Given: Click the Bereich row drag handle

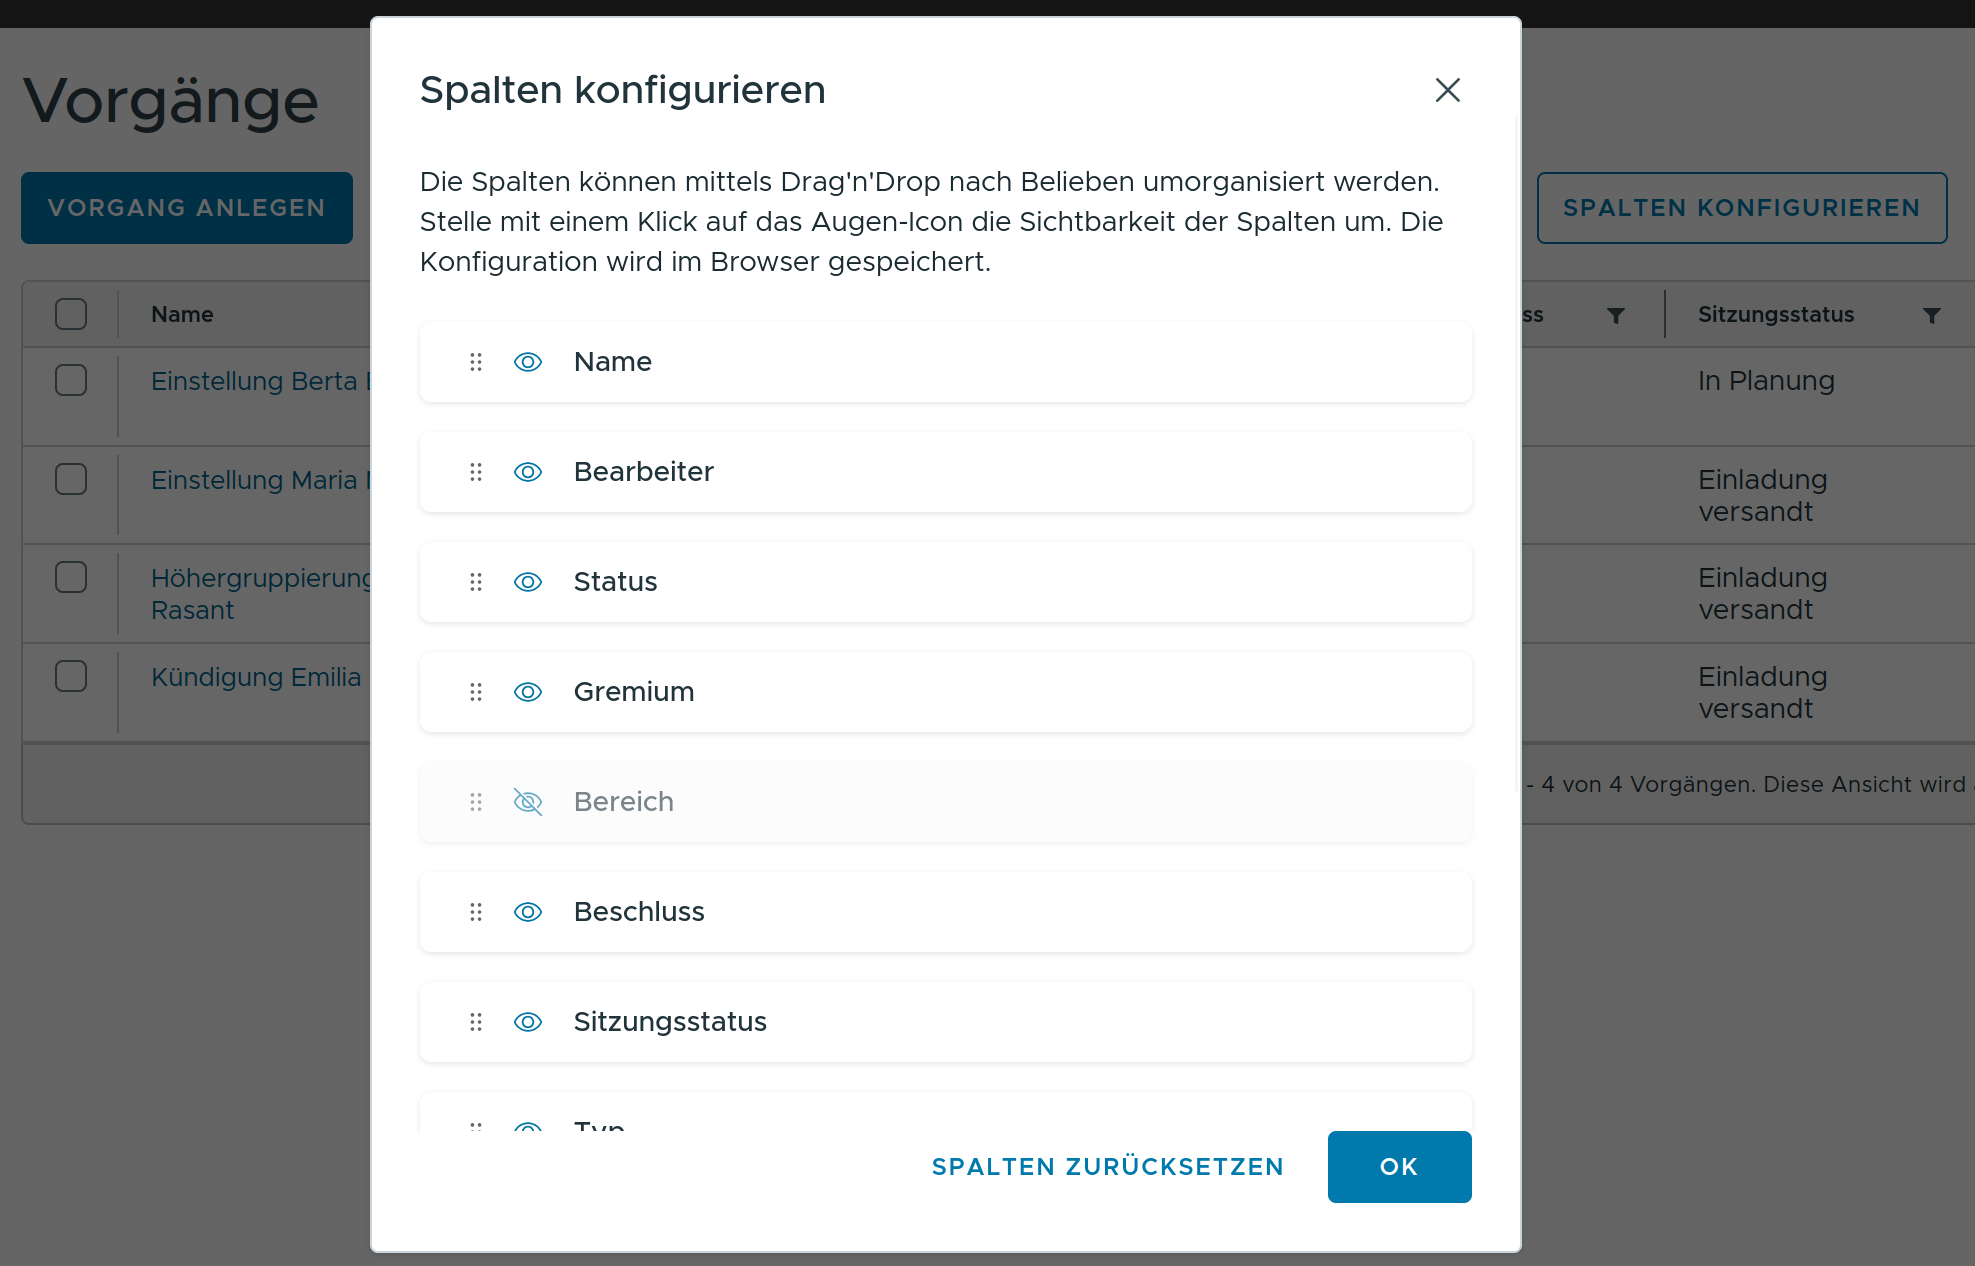Looking at the screenshot, I should (x=476, y=802).
